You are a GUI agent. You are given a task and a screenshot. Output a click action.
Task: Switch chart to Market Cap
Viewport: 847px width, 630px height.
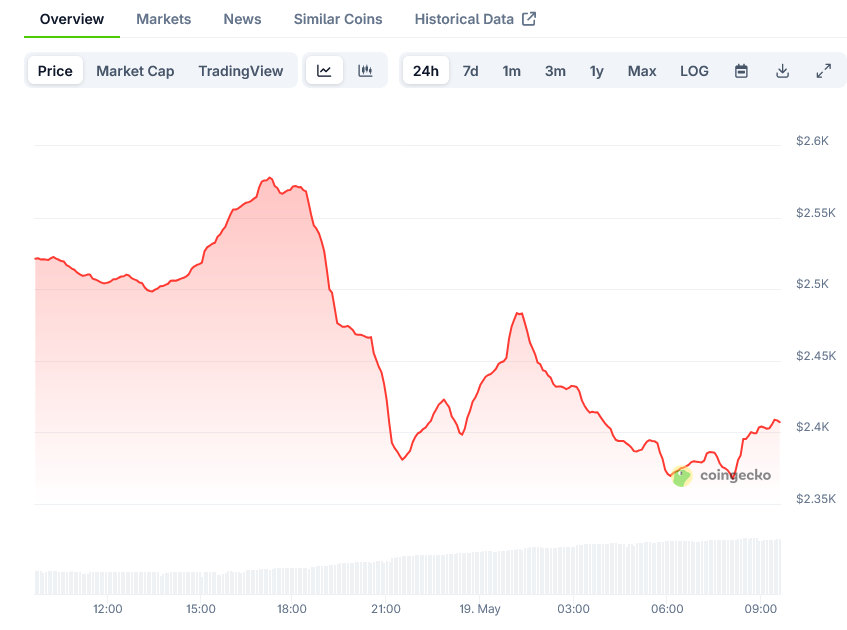[135, 71]
